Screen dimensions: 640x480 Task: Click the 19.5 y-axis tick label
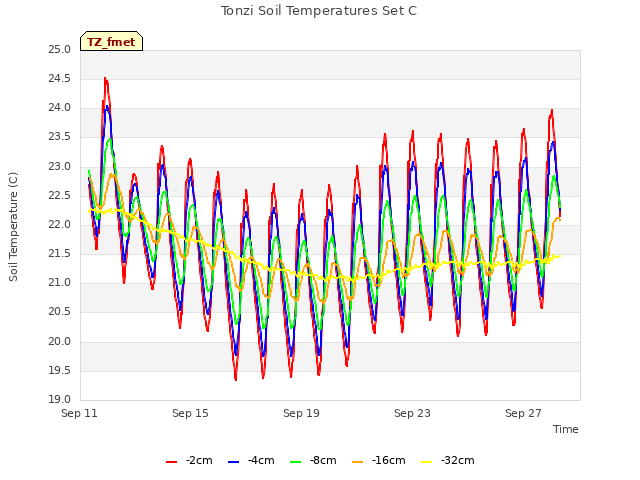(x=60, y=371)
